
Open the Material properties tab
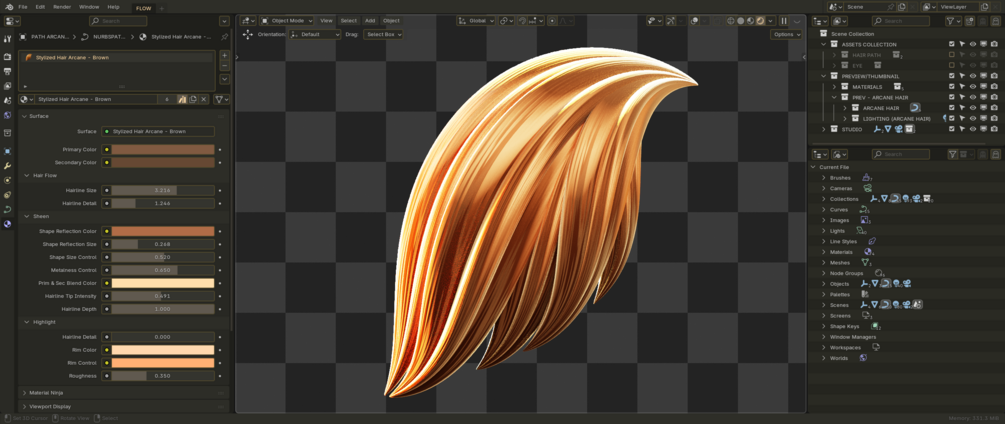pyautogui.click(x=8, y=224)
